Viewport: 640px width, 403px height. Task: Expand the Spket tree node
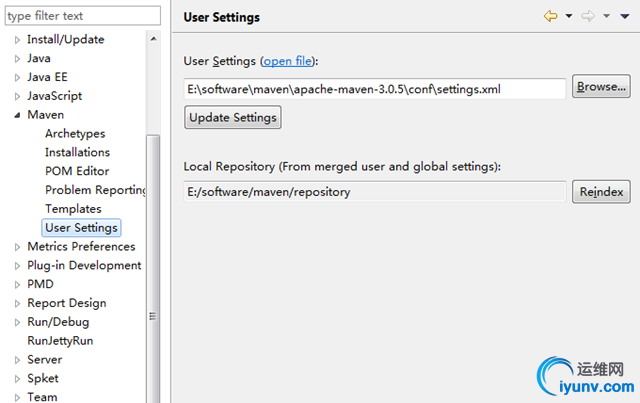pos(17,379)
